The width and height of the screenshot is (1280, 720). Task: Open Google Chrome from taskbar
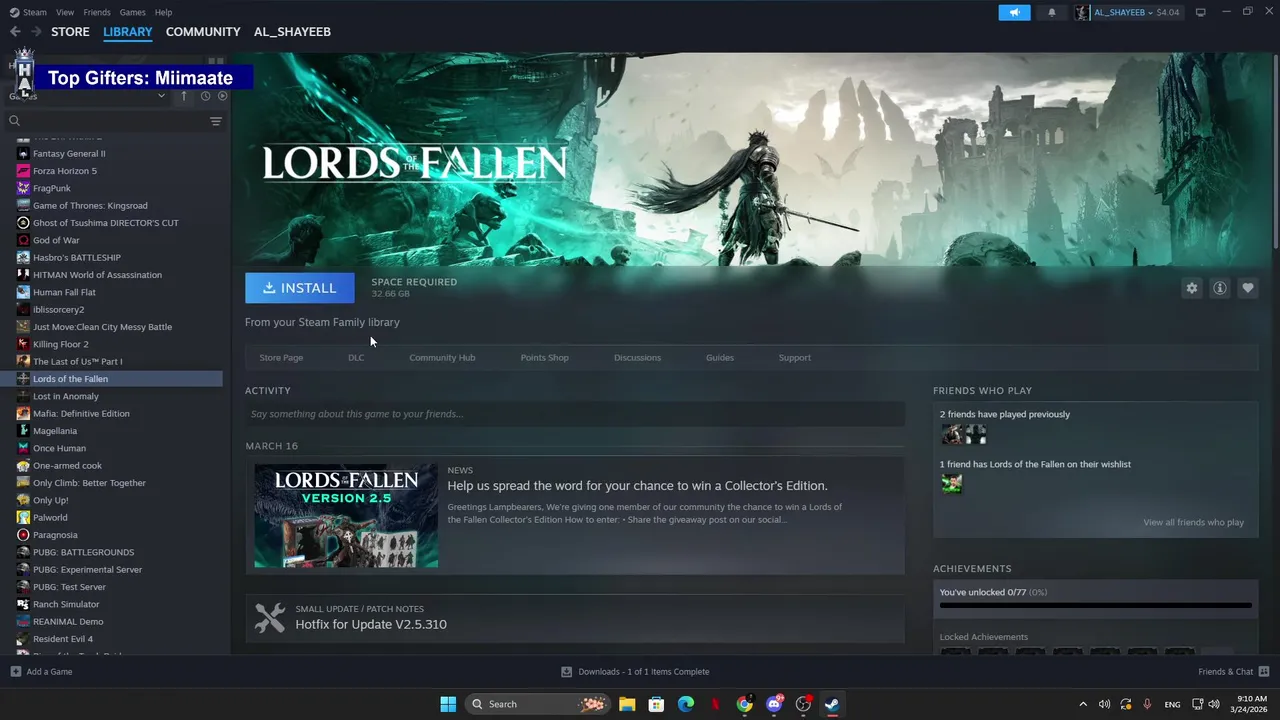(x=745, y=704)
